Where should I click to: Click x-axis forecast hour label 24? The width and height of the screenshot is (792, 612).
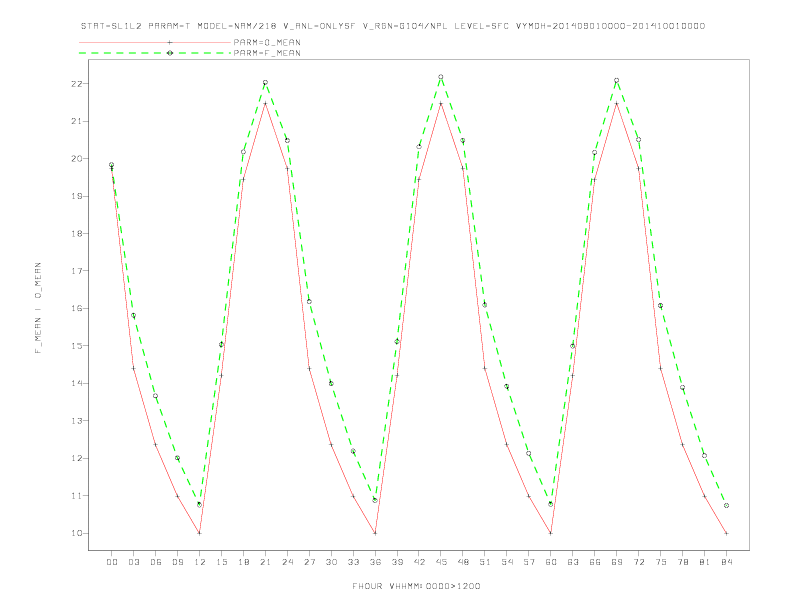pos(287,562)
